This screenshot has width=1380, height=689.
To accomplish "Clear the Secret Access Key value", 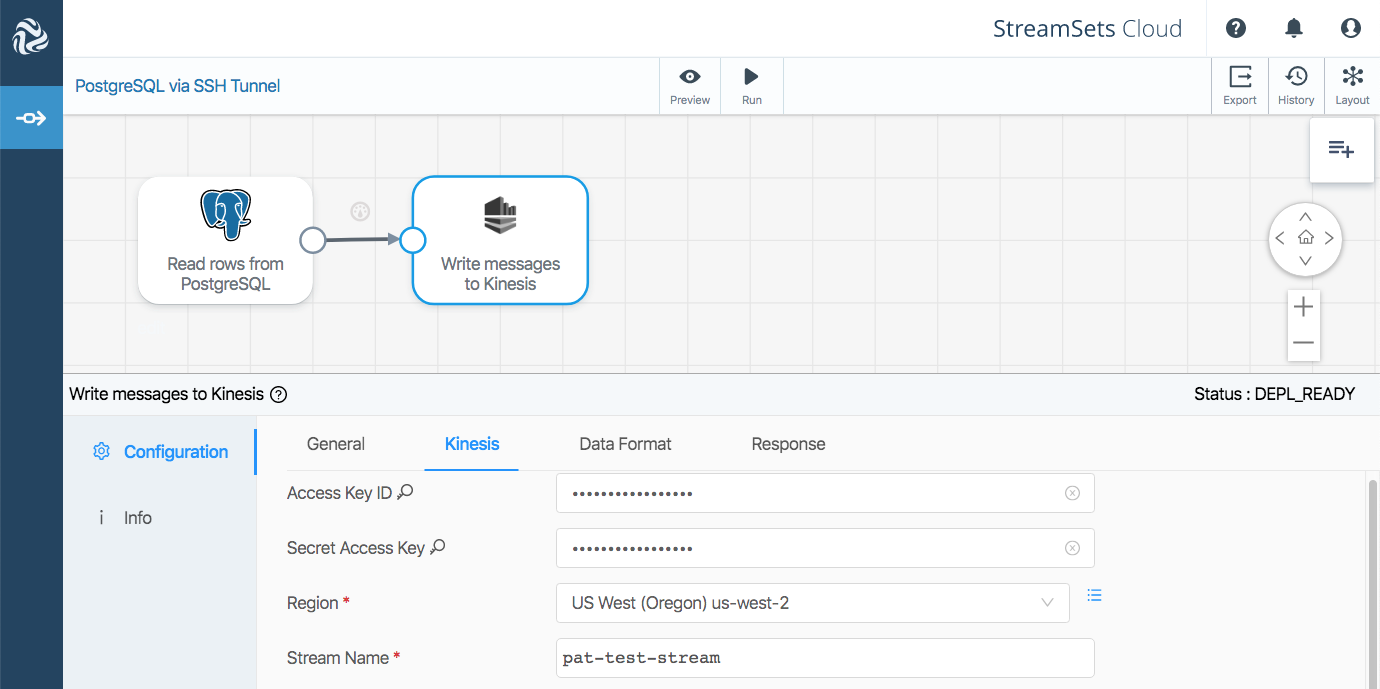I will click(1072, 548).
